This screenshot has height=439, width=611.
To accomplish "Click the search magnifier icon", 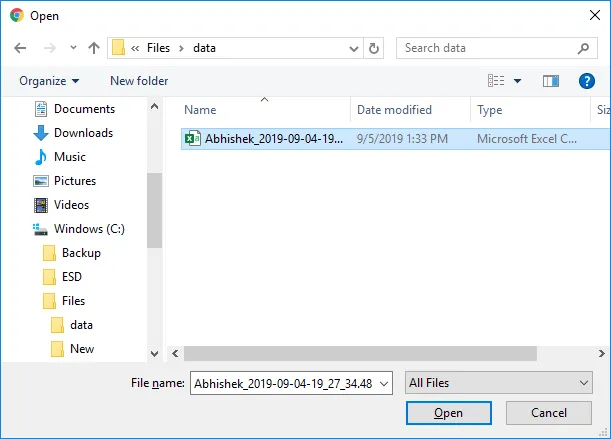I will coord(583,48).
